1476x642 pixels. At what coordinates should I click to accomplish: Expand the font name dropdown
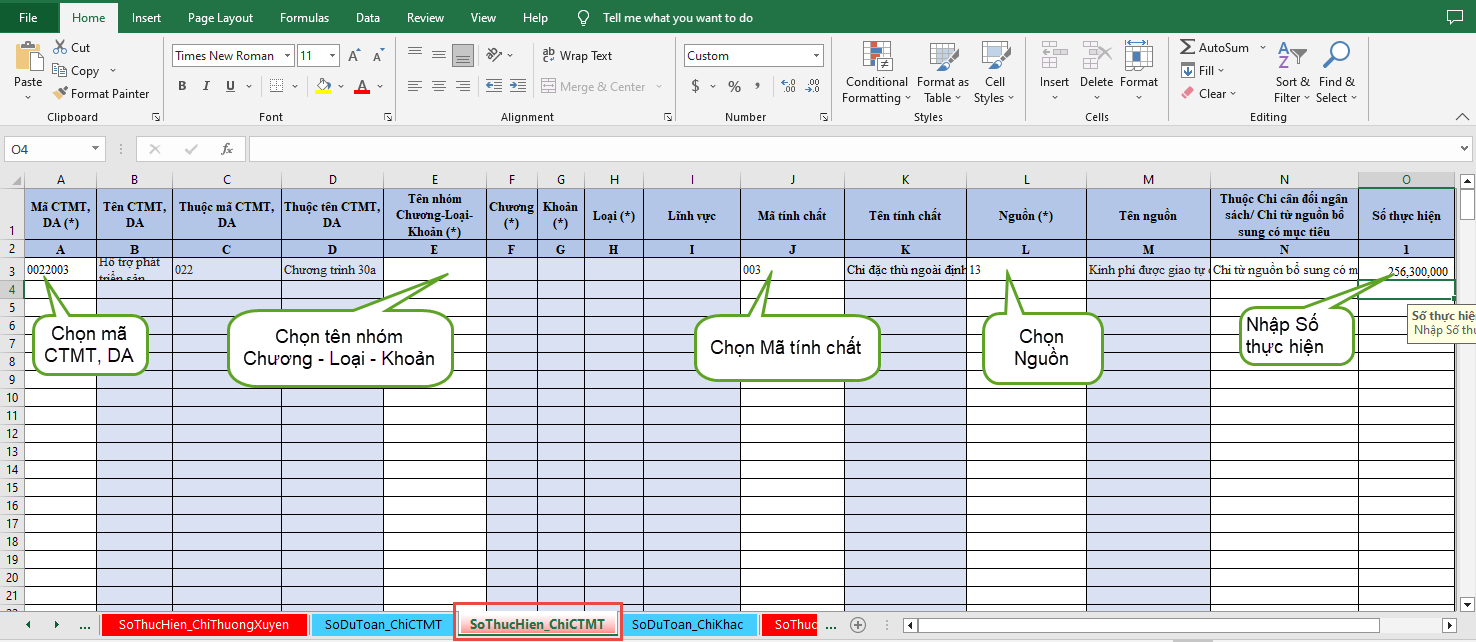point(287,56)
